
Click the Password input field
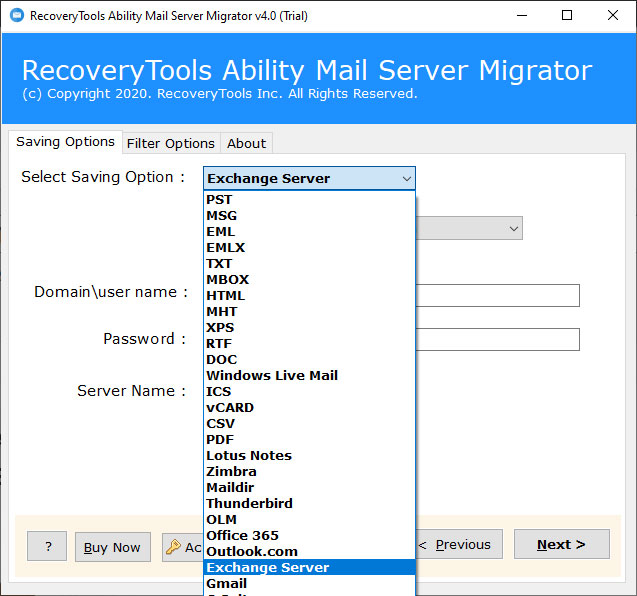pos(497,339)
